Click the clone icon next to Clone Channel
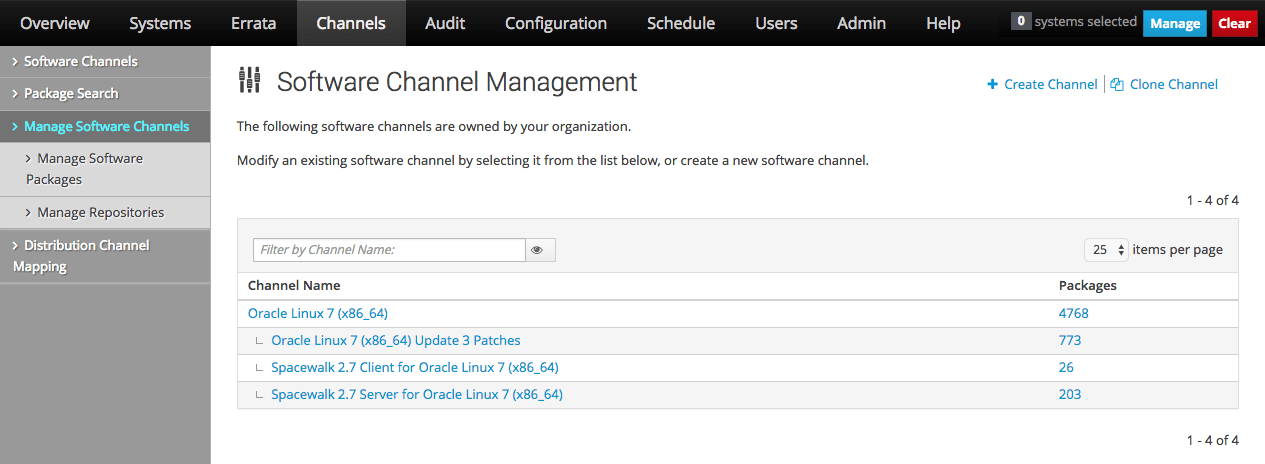Image resolution: width=1265 pixels, height=464 pixels. pos(1117,85)
